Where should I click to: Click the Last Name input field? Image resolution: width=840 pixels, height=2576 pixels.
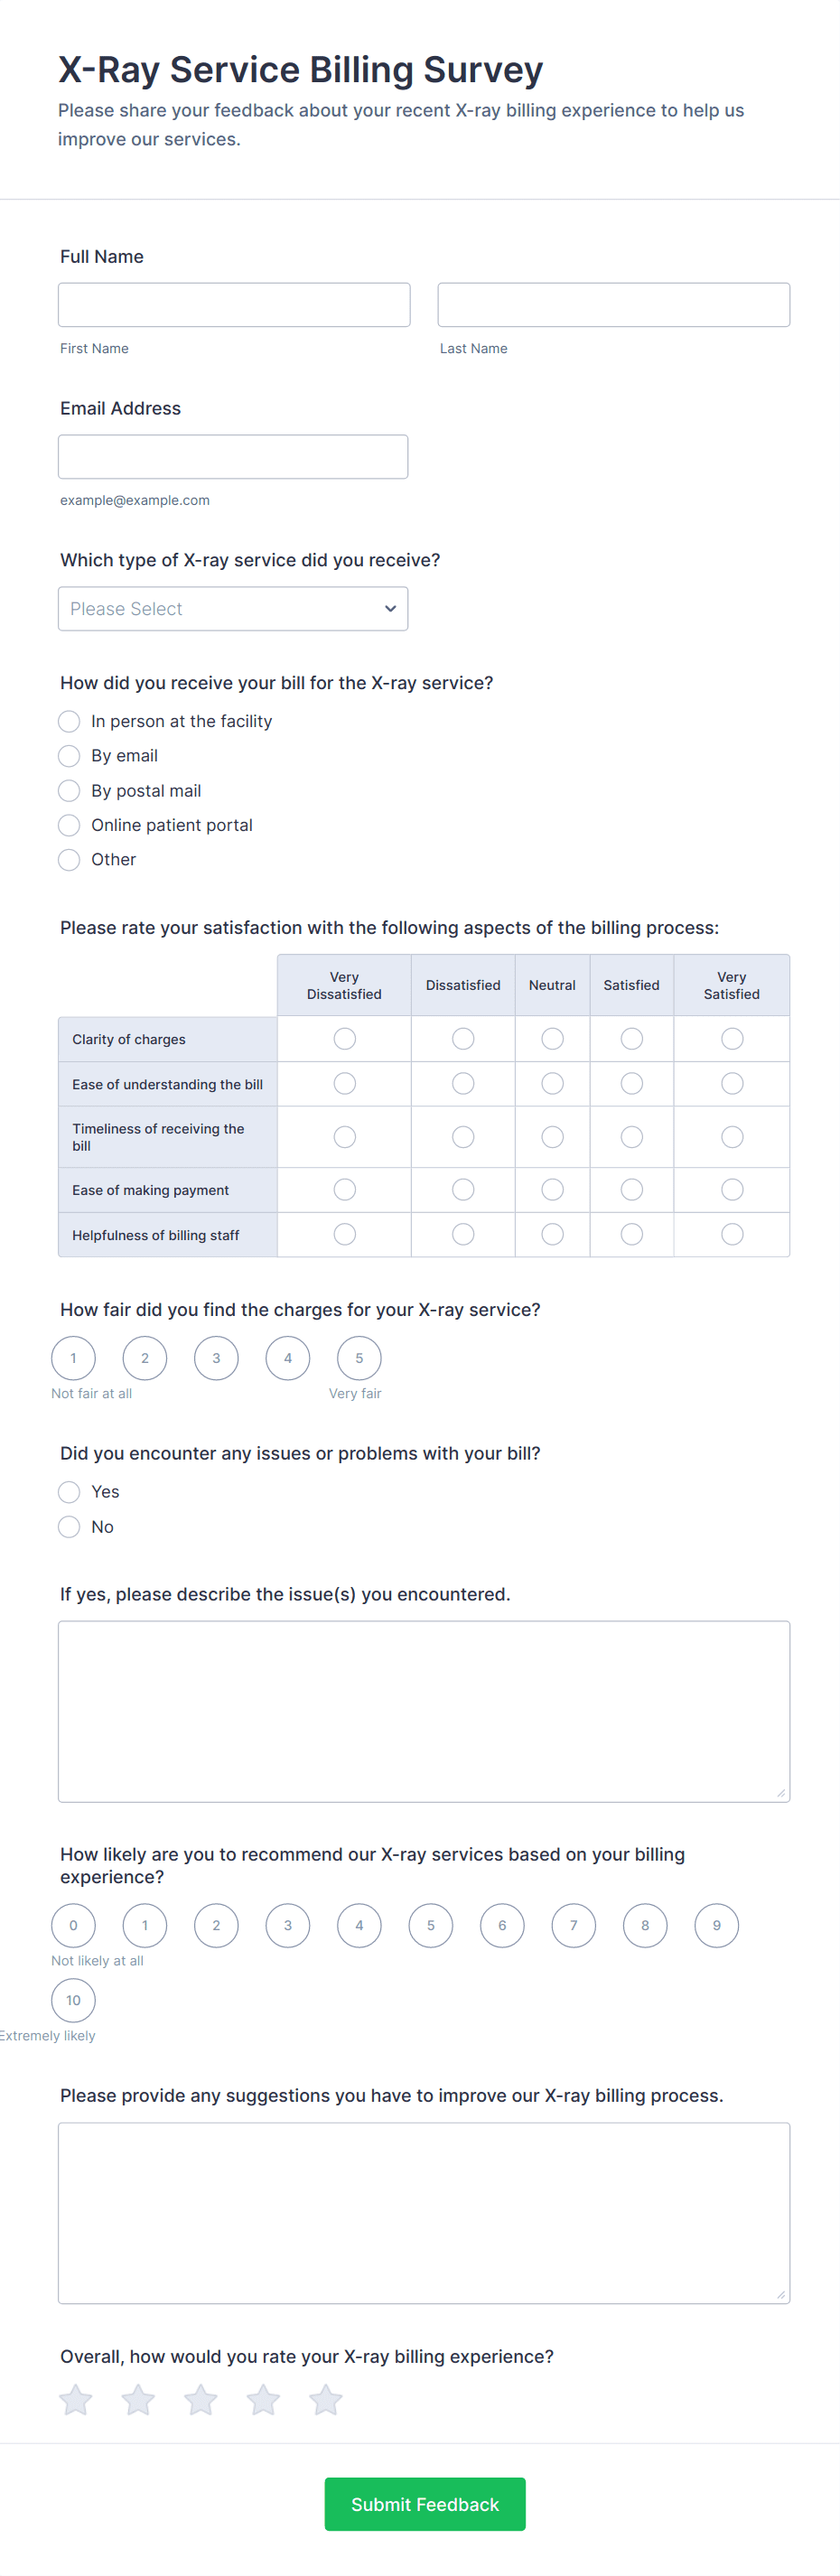click(x=614, y=305)
